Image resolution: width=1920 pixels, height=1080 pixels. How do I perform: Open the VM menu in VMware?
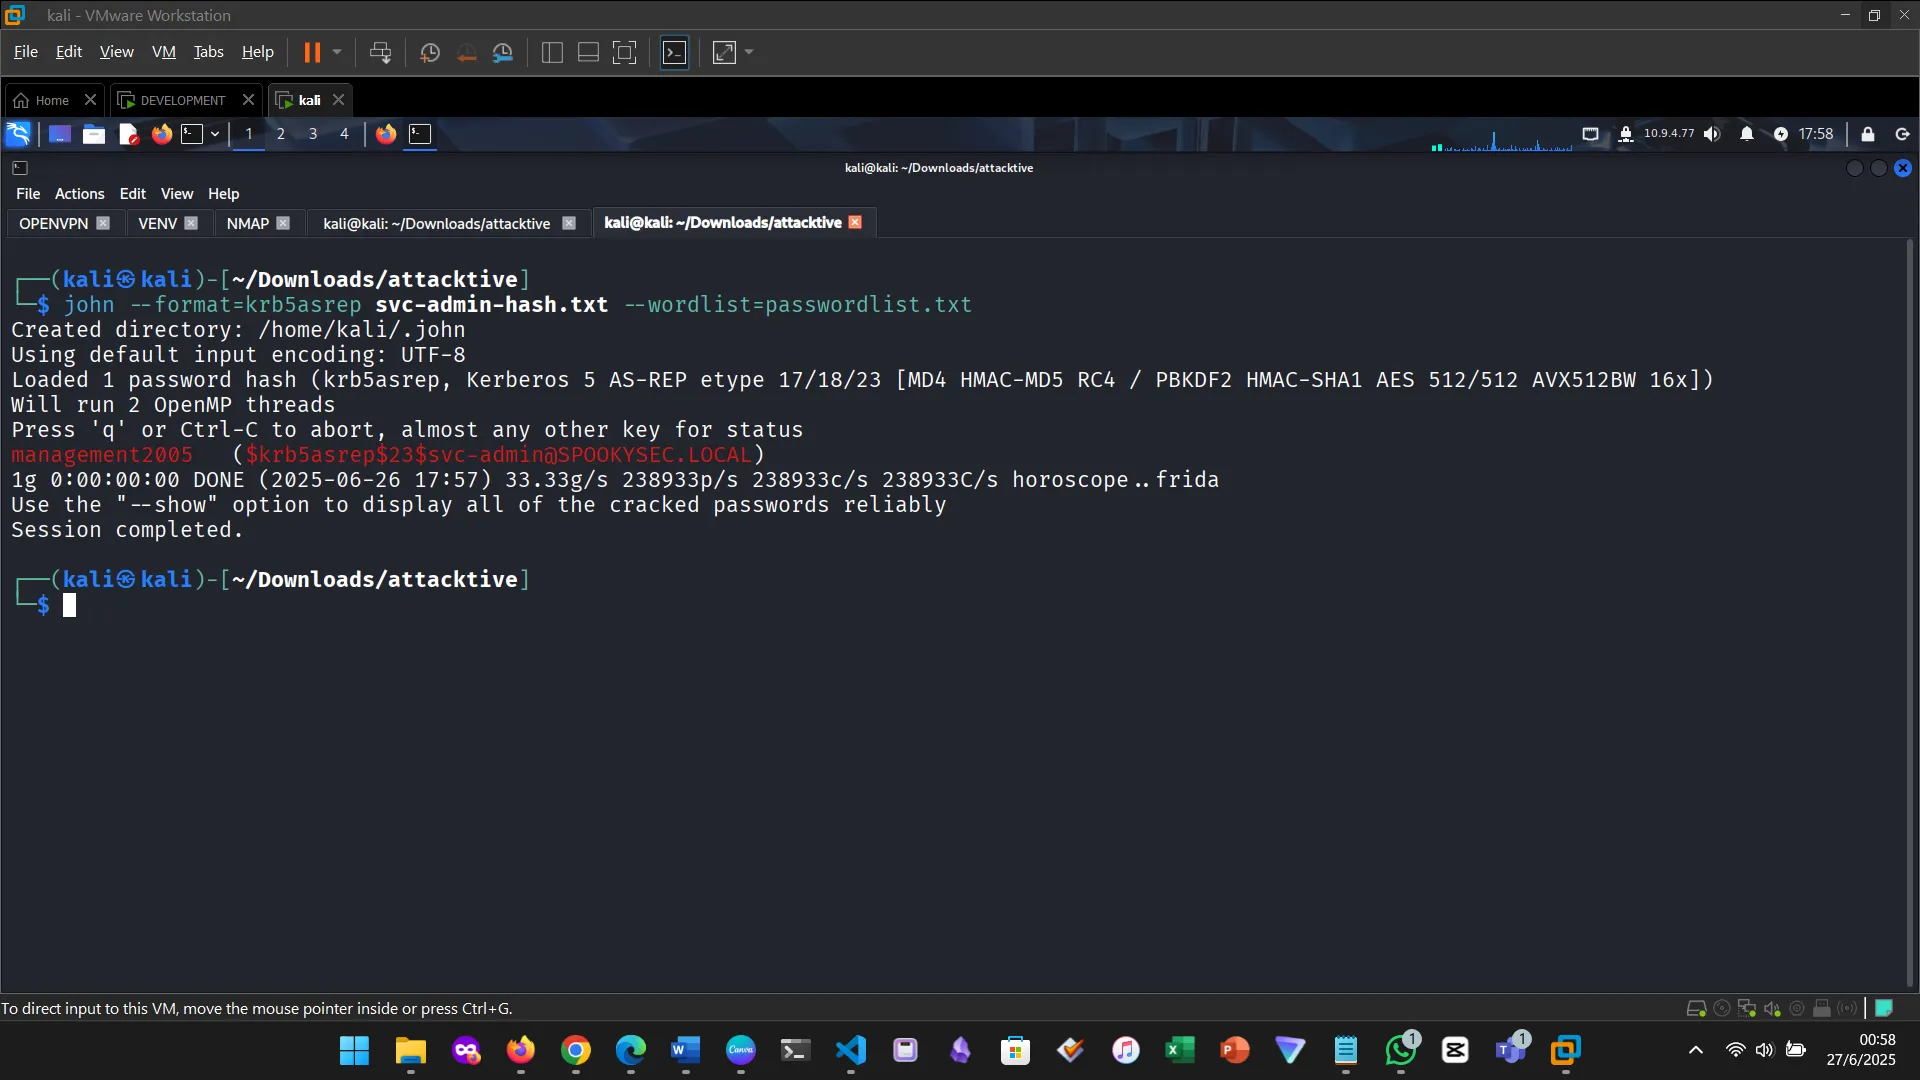[163, 51]
